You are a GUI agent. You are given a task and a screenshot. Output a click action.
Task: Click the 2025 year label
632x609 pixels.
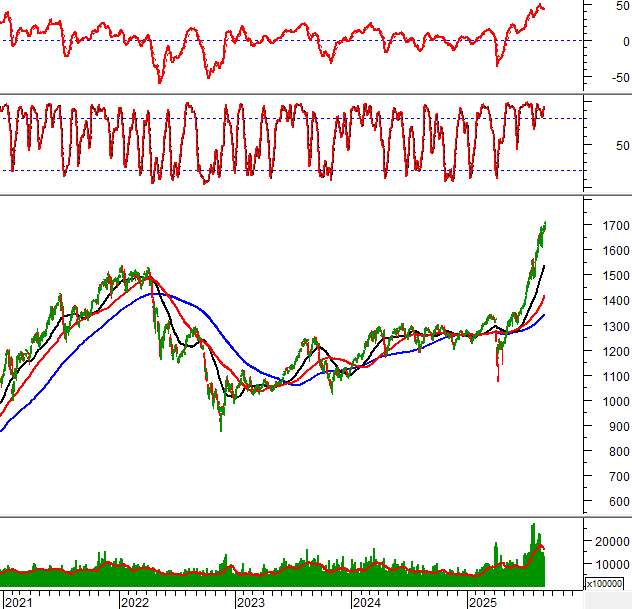[x=483, y=602]
